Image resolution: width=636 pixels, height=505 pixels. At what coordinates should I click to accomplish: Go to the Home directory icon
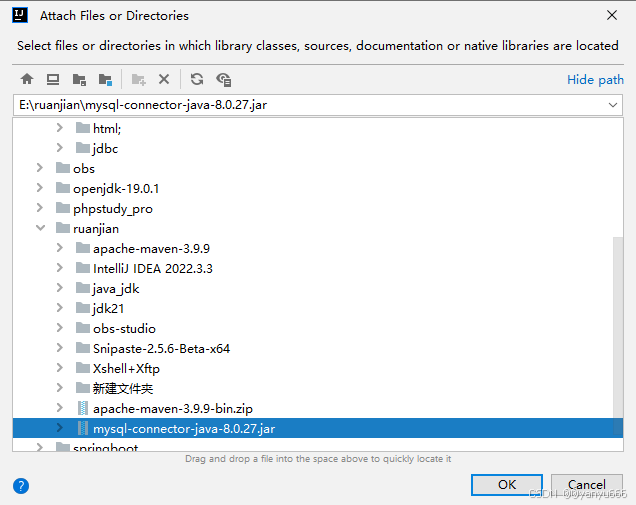coord(27,79)
